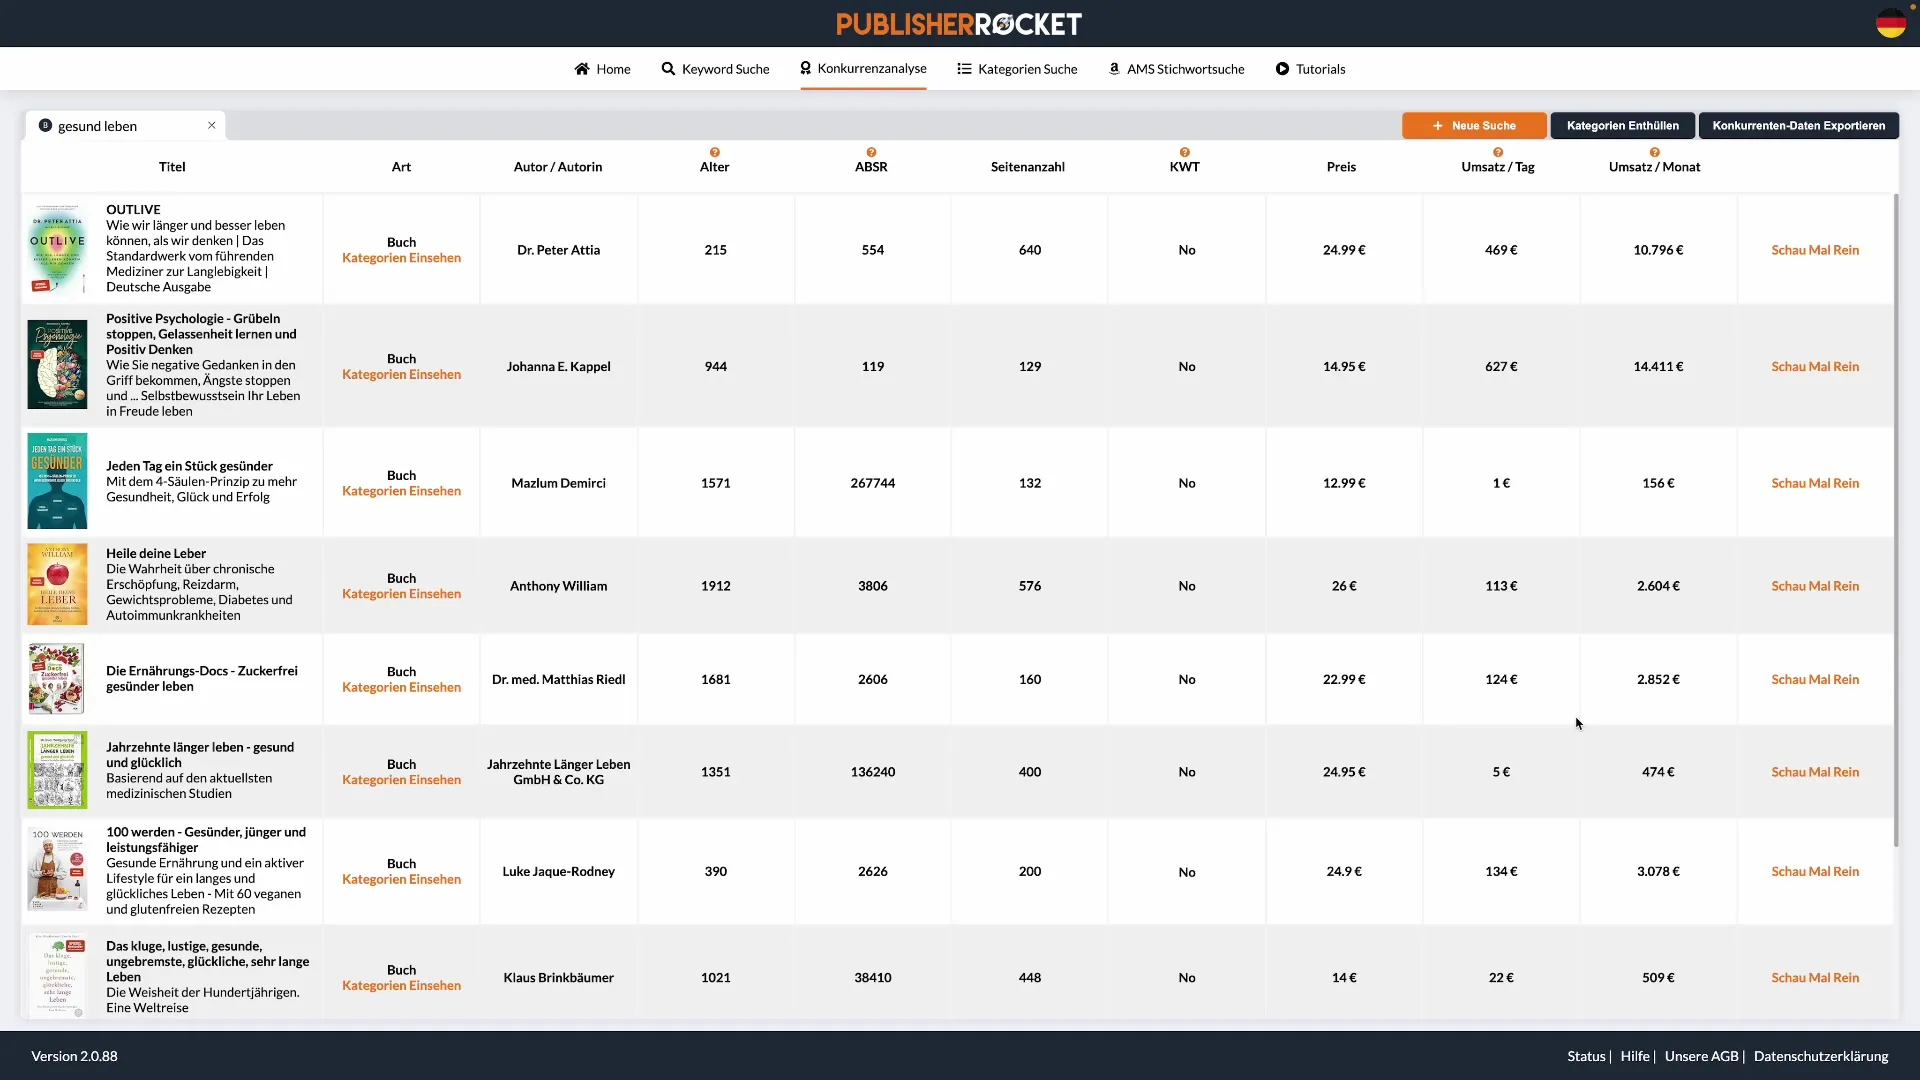This screenshot has width=1920, height=1080.
Task: Click the German flag language icon
Action: coord(1890,23)
